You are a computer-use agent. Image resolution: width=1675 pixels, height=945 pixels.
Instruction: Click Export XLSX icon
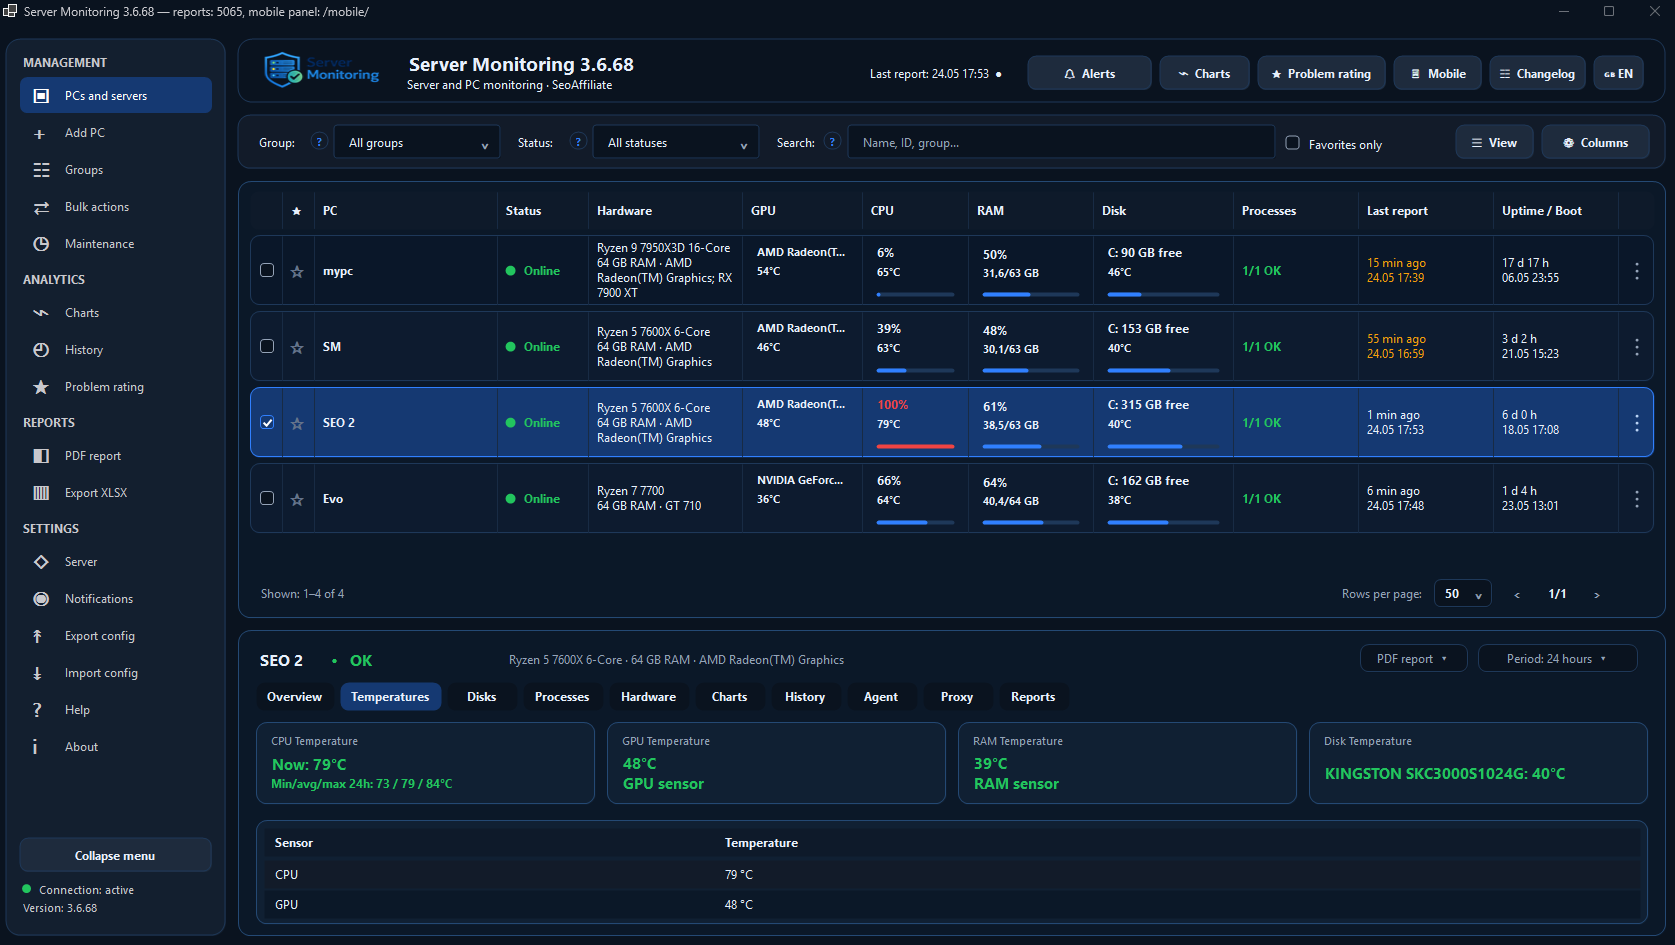click(41, 493)
